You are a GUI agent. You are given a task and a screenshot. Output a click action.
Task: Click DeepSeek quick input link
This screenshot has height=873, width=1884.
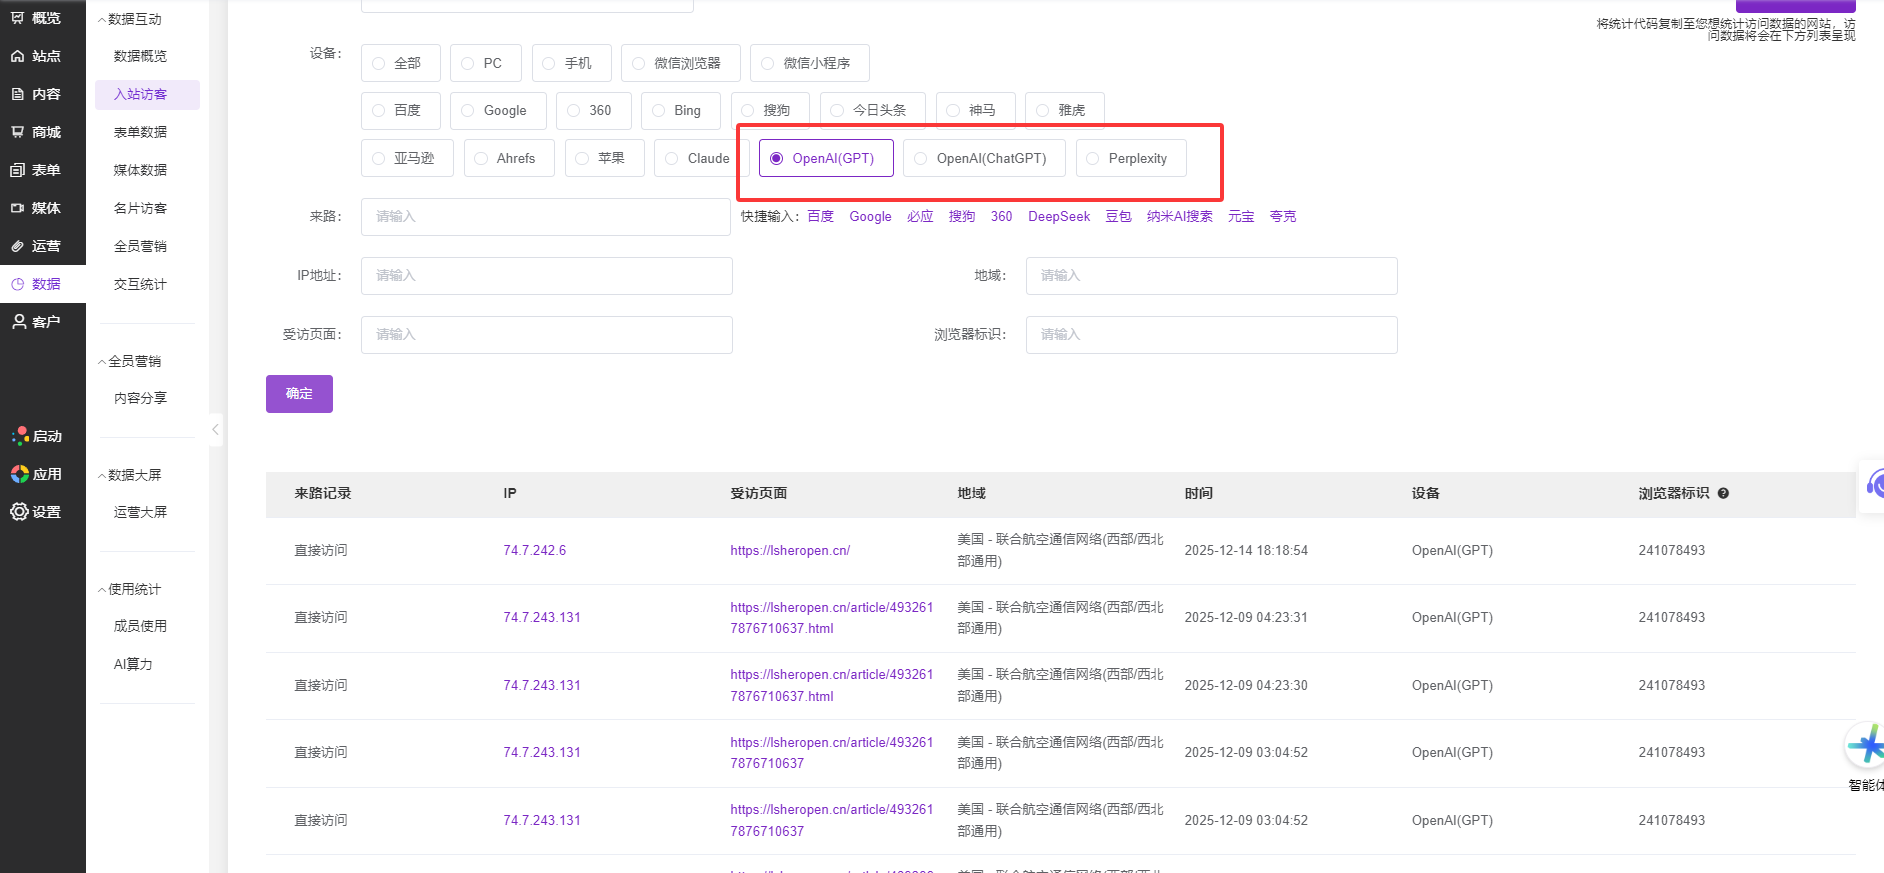pos(1058,217)
